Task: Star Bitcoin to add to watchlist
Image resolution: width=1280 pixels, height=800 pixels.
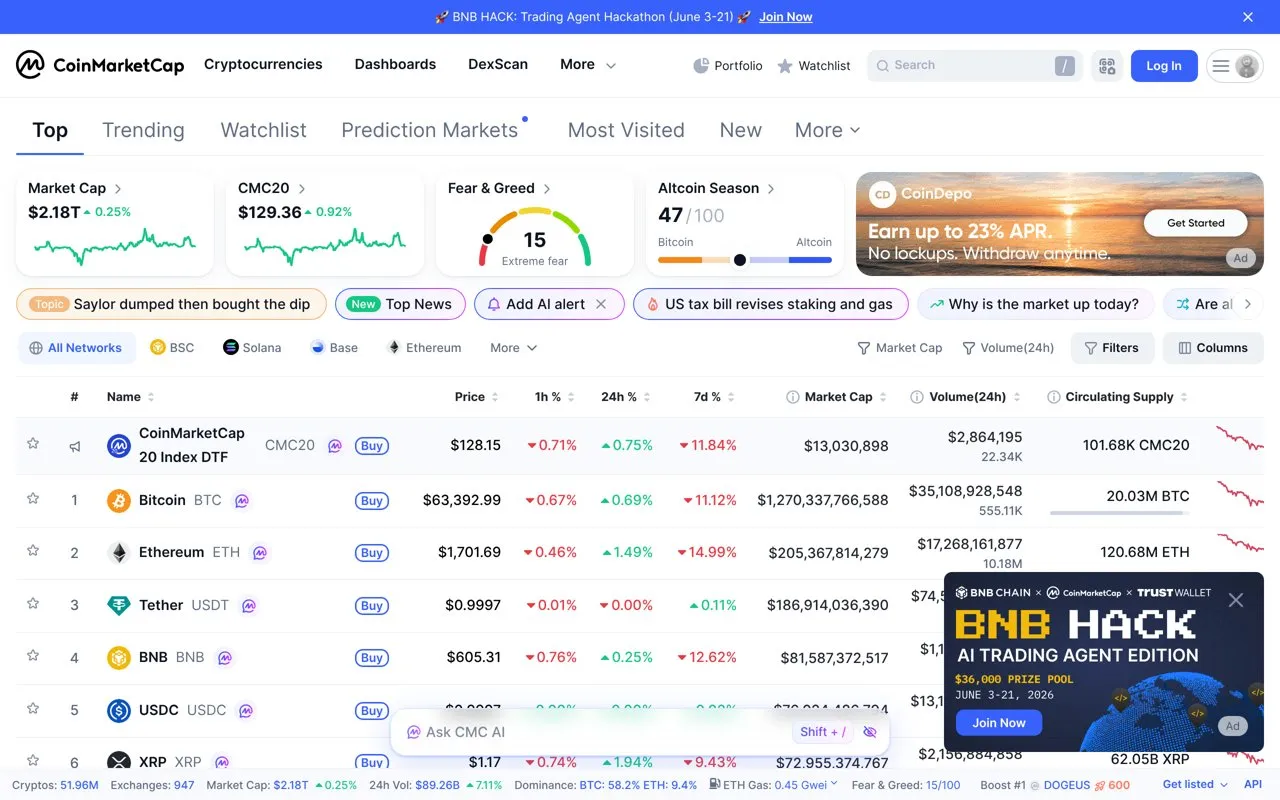Action: 33,498
